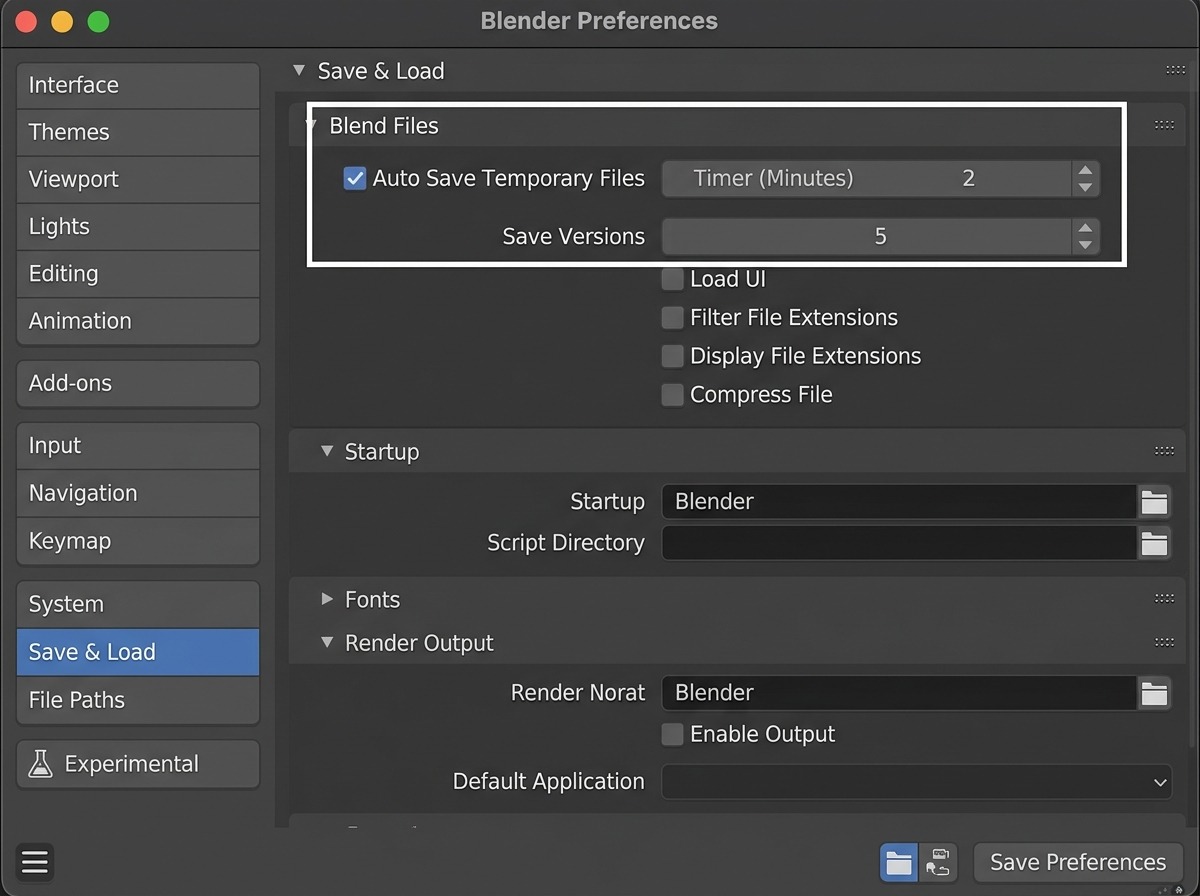This screenshot has height=896, width=1200.
Task: Enable the Enable Output checkbox
Action: click(x=673, y=734)
